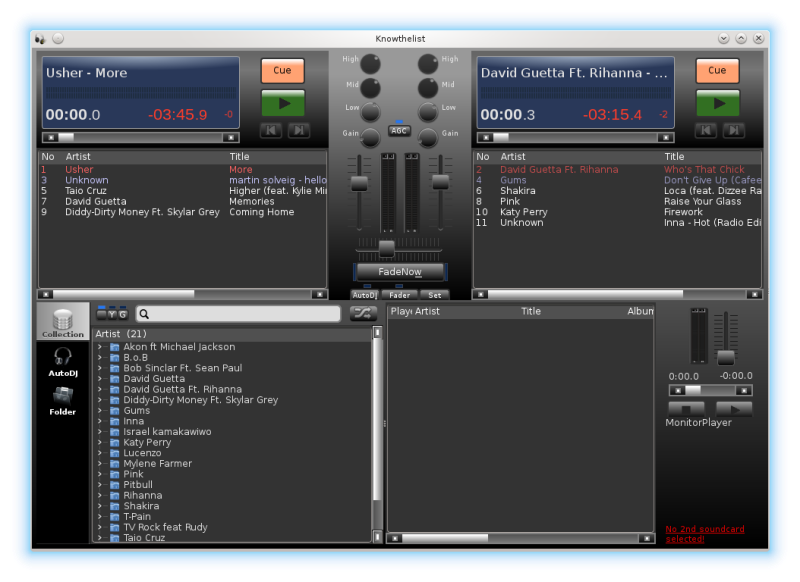Open the AutoDJ view in the sidebar
This screenshot has width=800, height=582.
[63, 362]
